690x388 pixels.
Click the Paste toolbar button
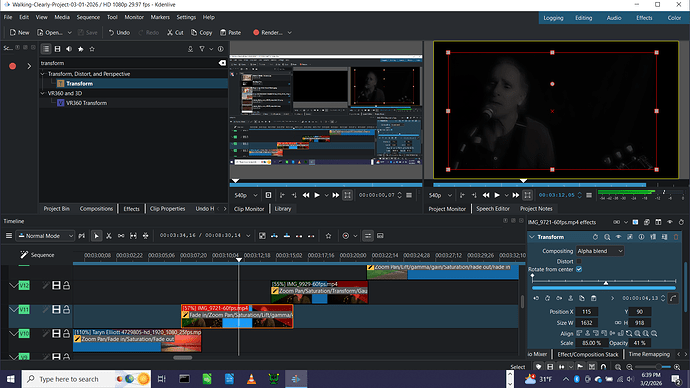[231, 33]
